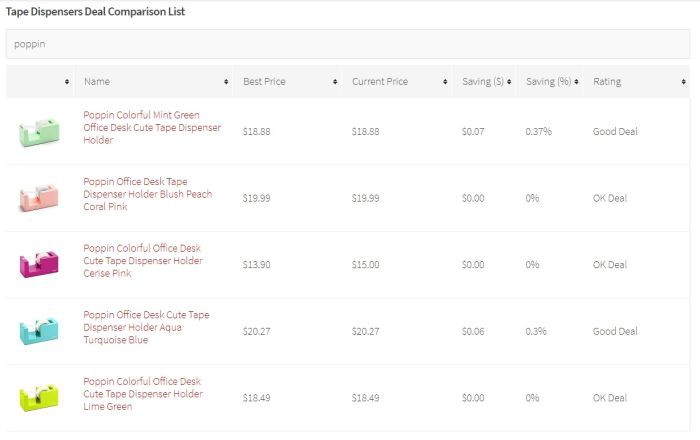This screenshot has height=440, width=700.
Task: Click OK Deal rating in Blush Peach row
Action: point(610,198)
